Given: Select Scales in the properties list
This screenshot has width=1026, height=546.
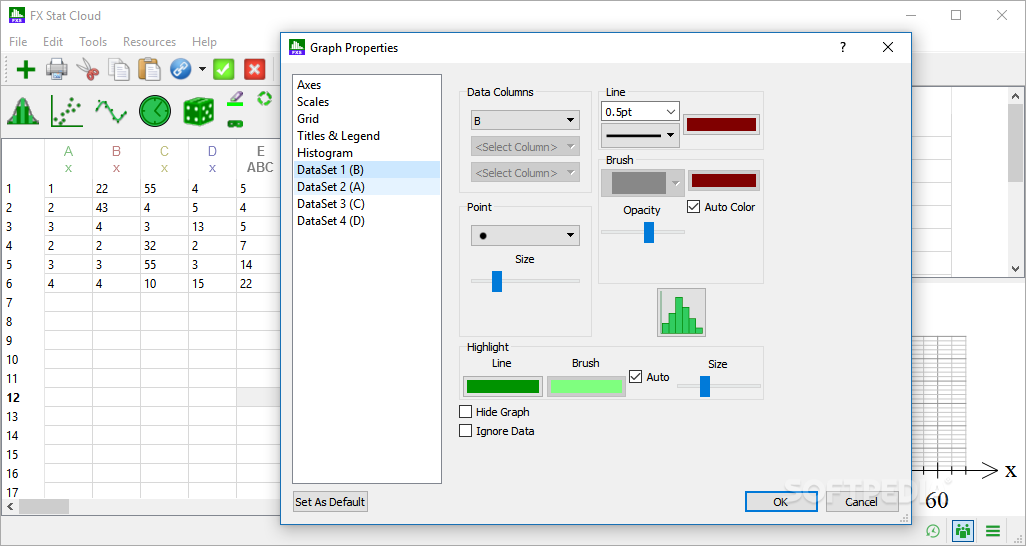Looking at the screenshot, I should [366, 101].
